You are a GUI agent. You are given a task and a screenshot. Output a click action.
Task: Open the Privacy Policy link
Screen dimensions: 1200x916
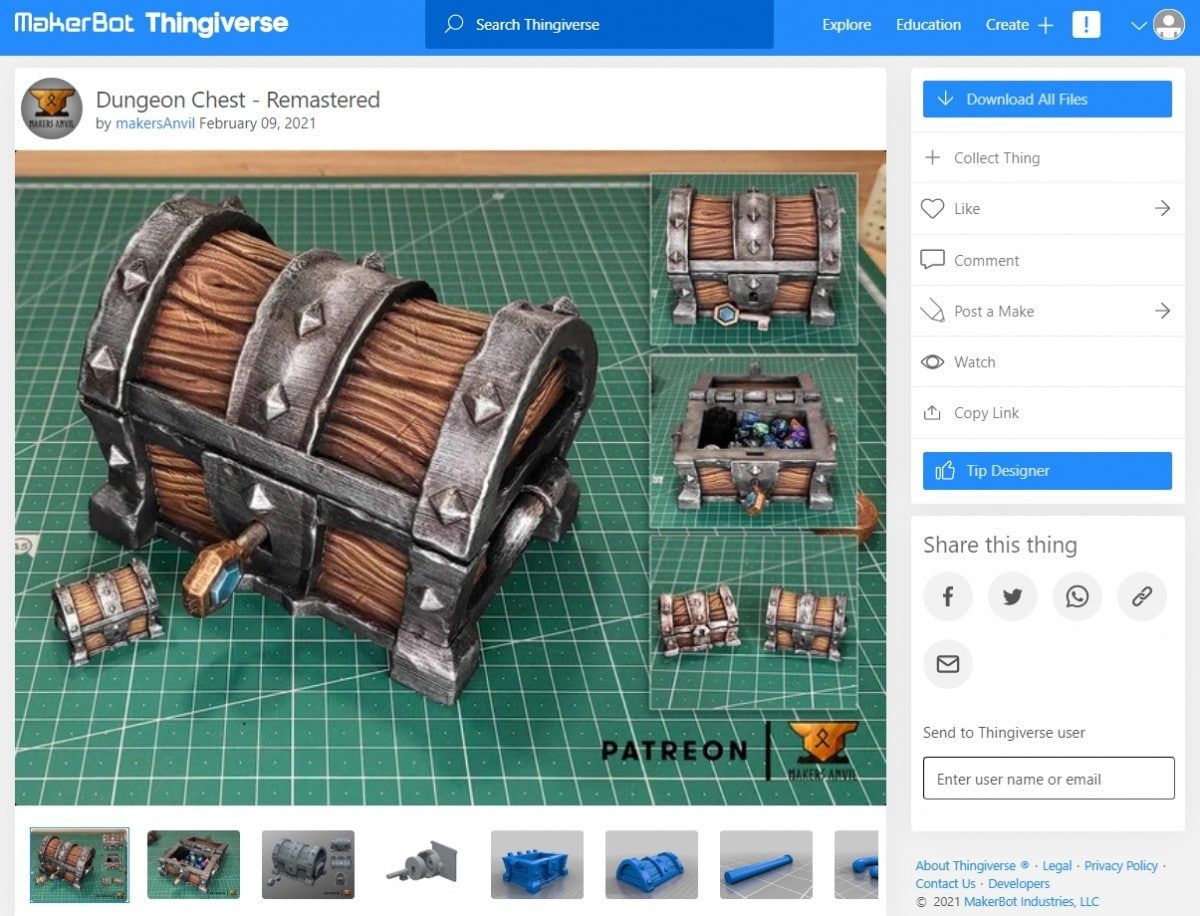(1120, 865)
